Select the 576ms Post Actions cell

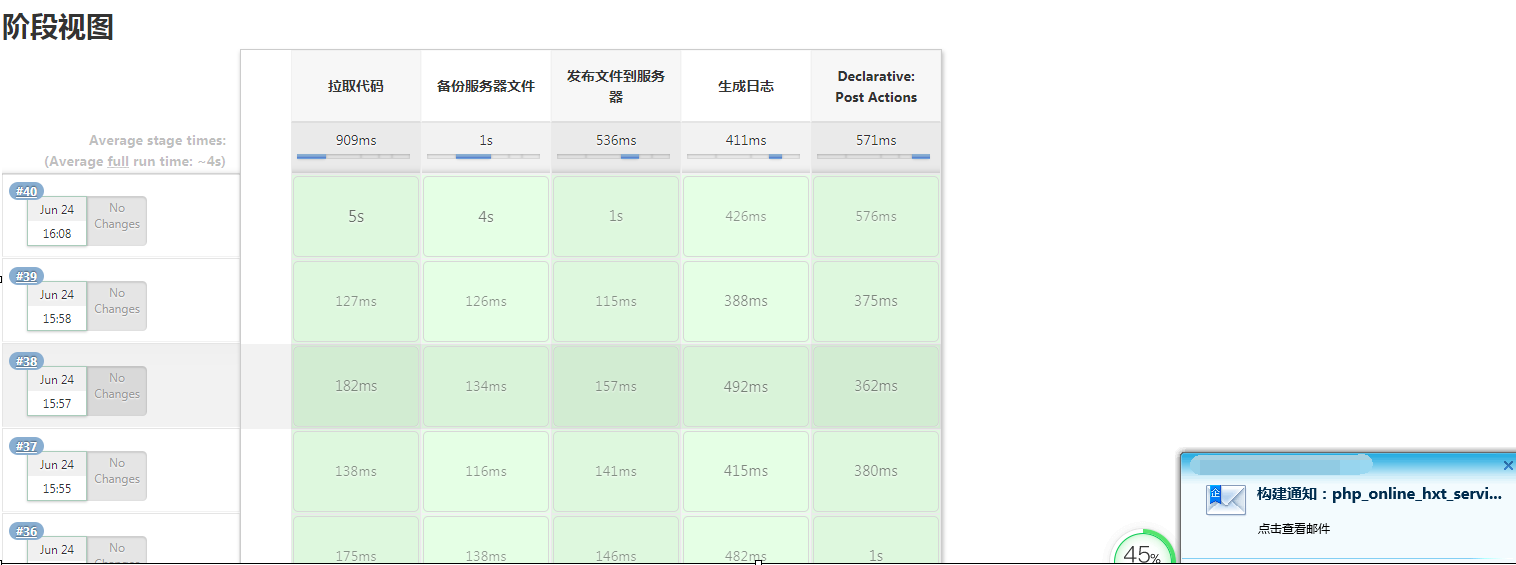[876, 216]
